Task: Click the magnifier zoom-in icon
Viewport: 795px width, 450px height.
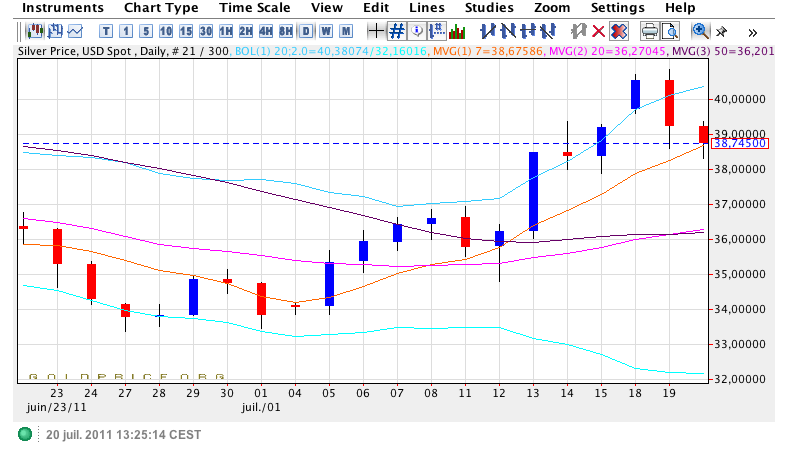Action: coord(700,30)
